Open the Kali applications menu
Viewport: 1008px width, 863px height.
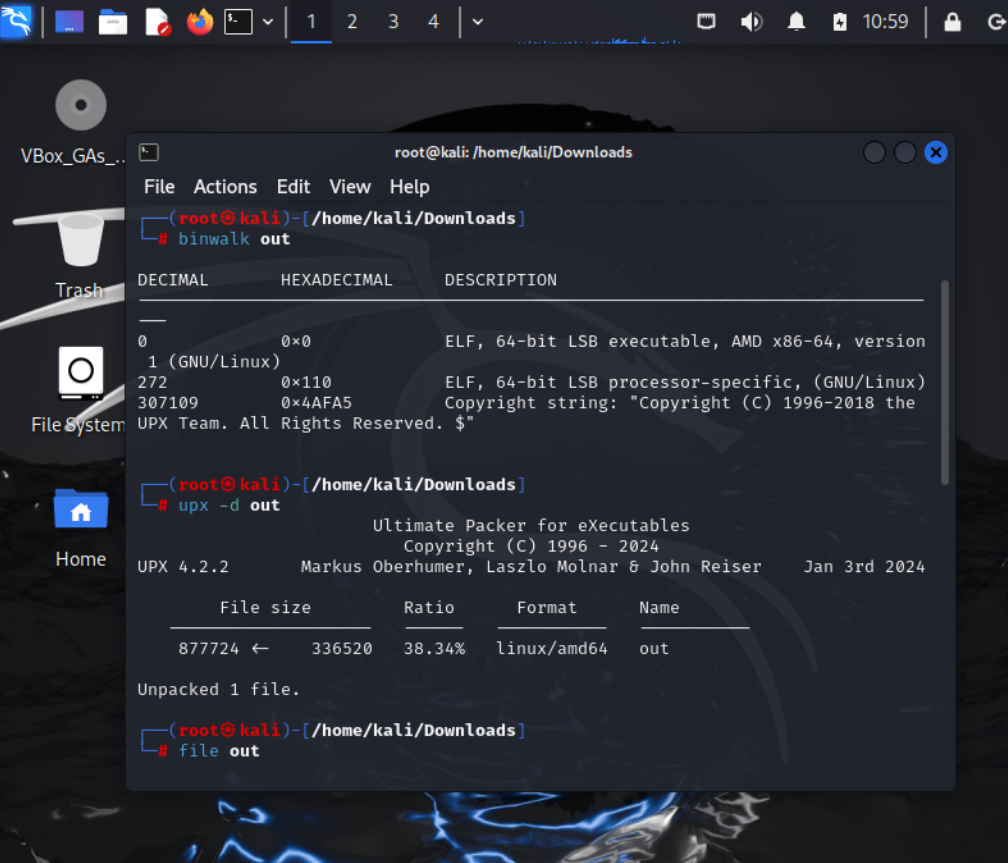point(16,21)
